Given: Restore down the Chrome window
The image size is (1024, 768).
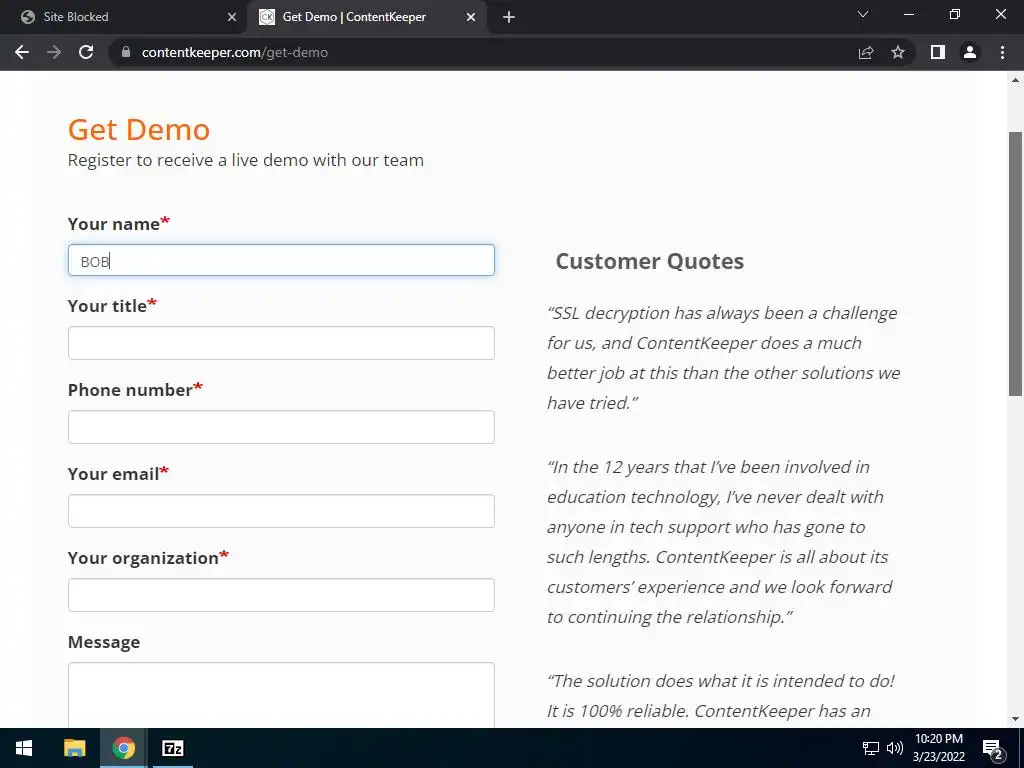Looking at the screenshot, I should [x=955, y=14].
